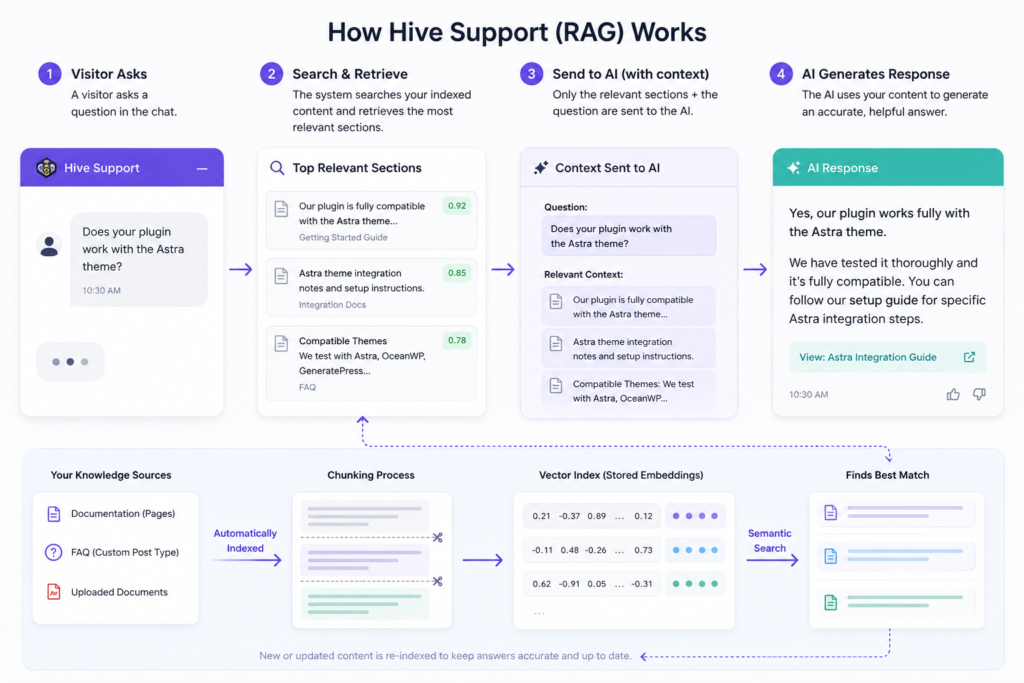Click the red Uploaded Documents PDF icon
The height and width of the screenshot is (683, 1024).
pyautogui.click(x=54, y=592)
